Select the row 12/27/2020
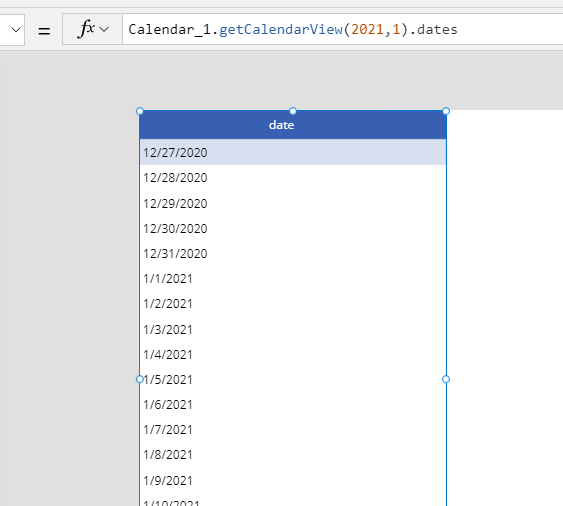The width and height of the screenshot is (563, 506). click(293, 152)
